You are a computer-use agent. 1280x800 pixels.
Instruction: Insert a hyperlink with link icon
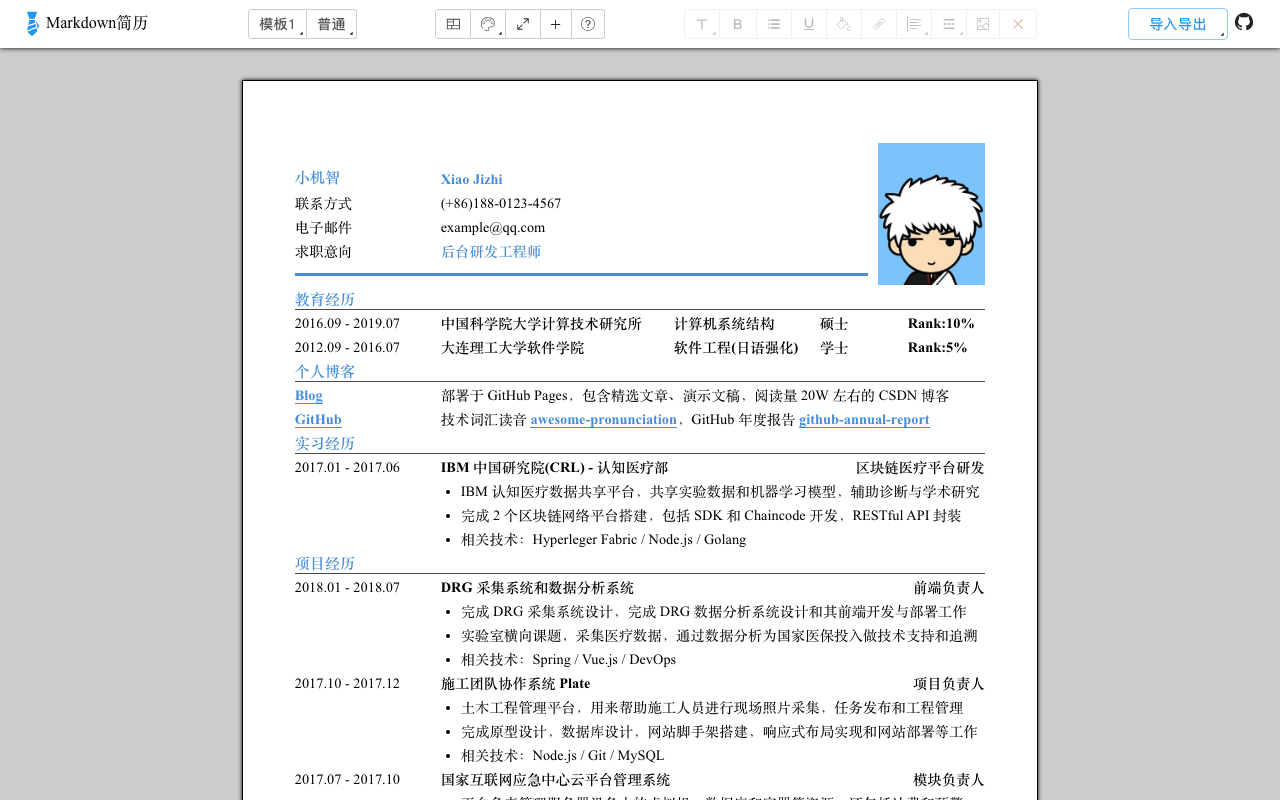pyautogui.click(x=879, y=24)
